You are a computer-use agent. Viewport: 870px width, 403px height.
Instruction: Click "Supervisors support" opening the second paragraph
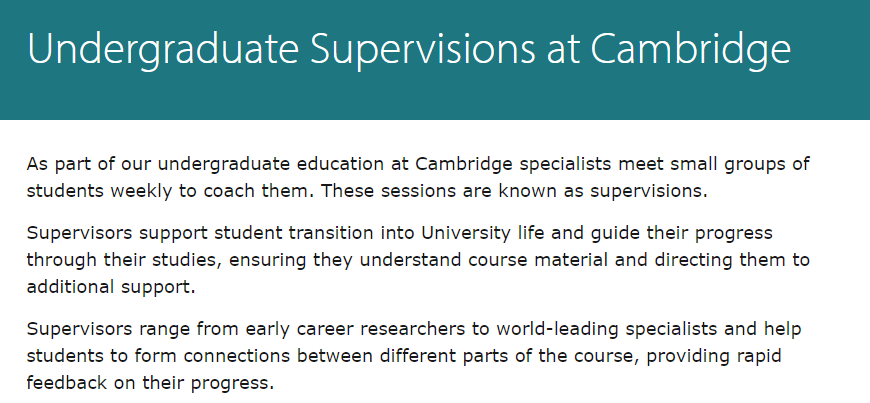(117, 234)
